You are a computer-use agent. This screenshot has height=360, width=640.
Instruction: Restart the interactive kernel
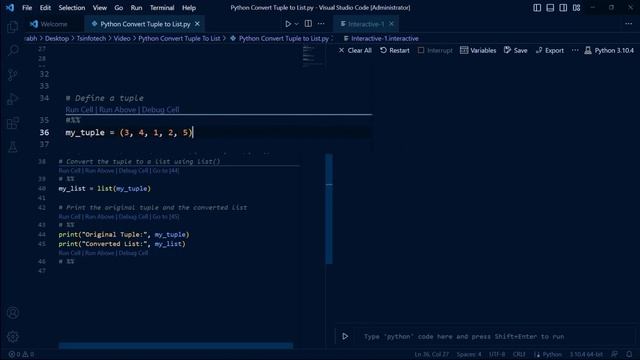[395, 50]
